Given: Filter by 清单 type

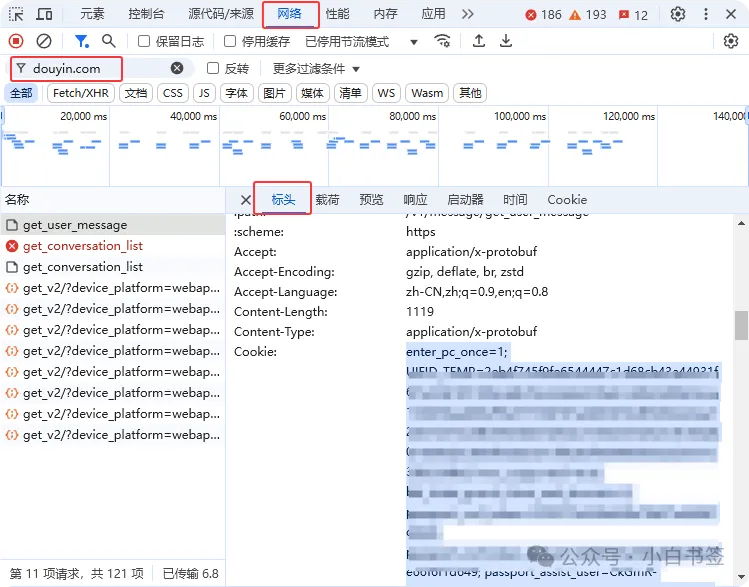Looking at the screenshot, I should tap(351, 93).
